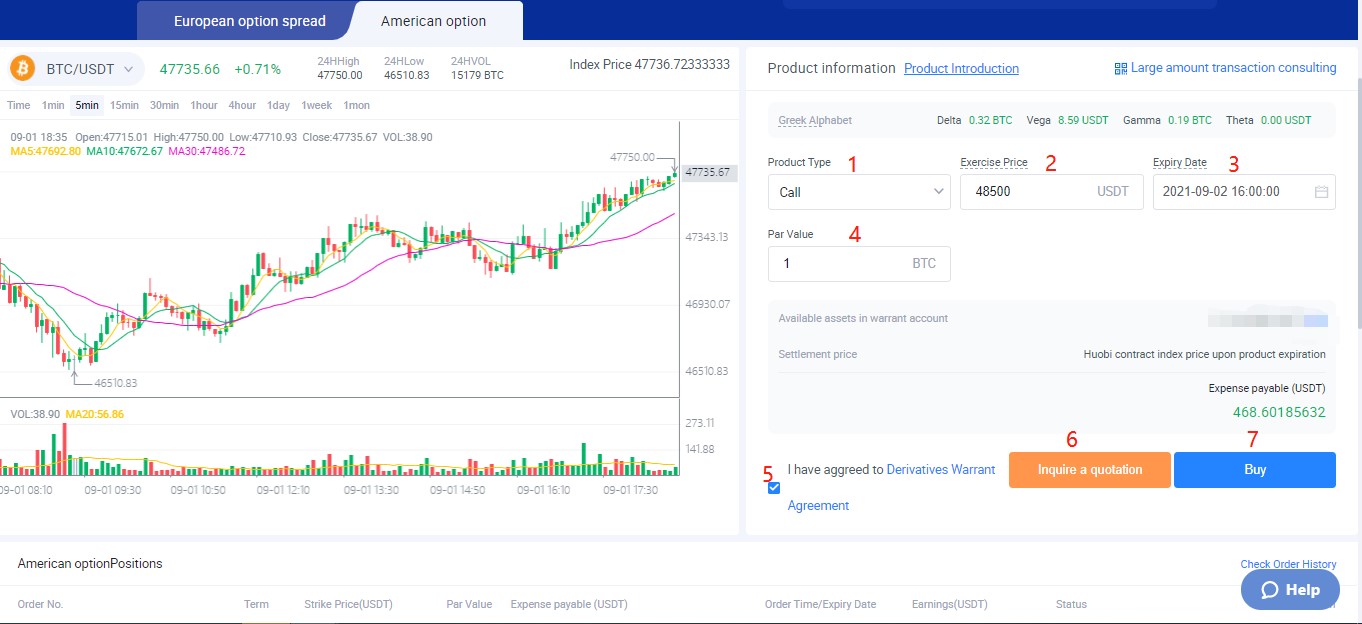Select the 1min chart interval
The width and height of the screenshot is (1362, 624).
[53, 105]
